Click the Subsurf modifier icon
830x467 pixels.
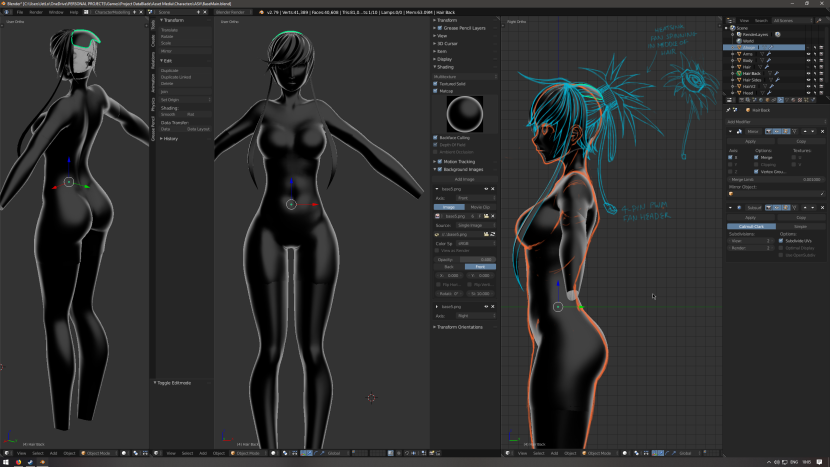737,207
